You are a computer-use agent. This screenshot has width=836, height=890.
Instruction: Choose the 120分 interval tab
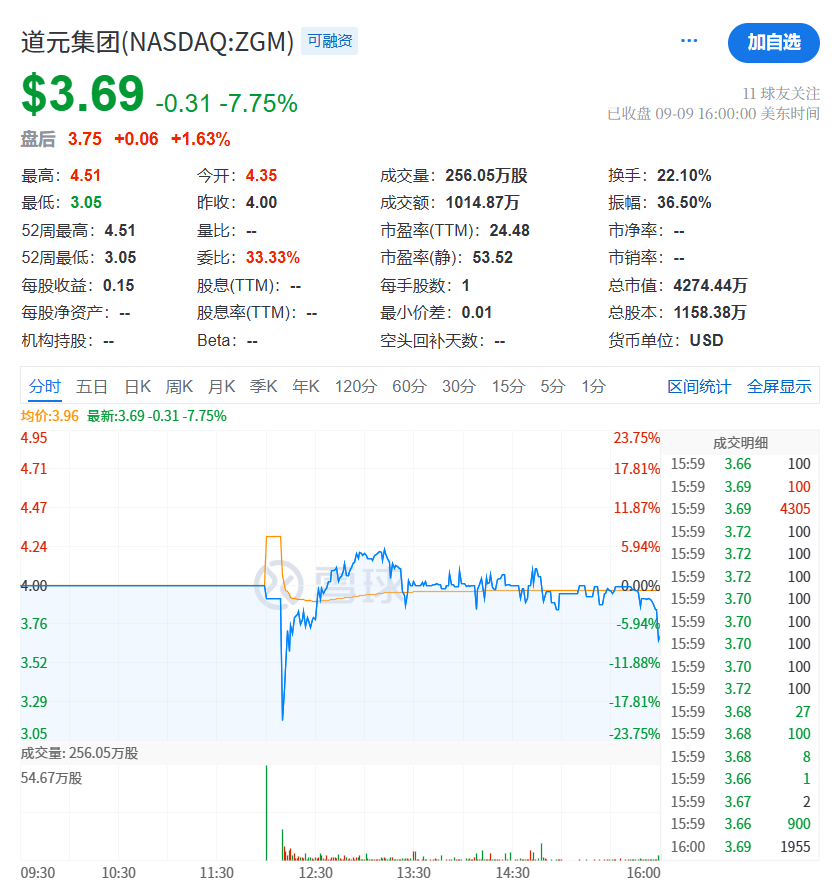pyautogui.click(x=356, y=386)
